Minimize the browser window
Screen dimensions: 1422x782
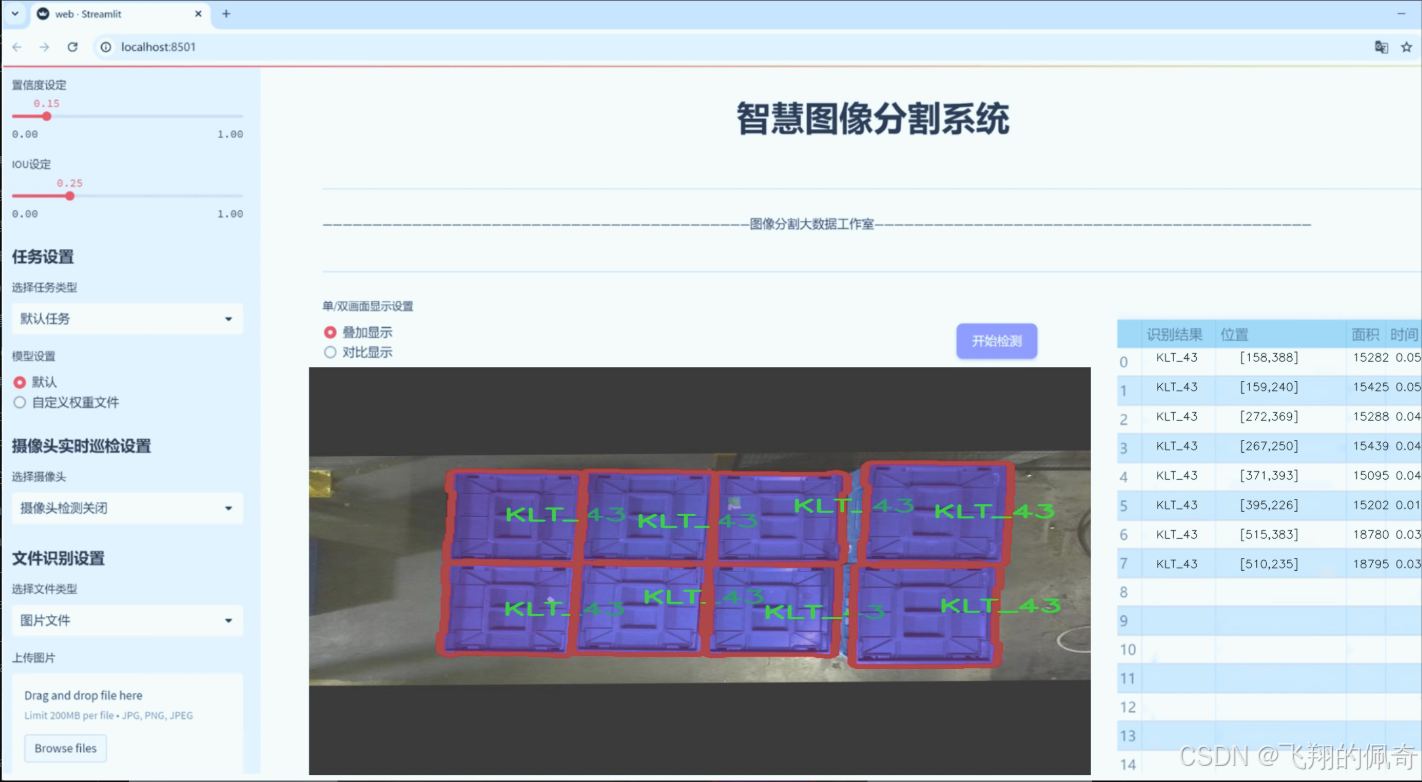click(1400, 14)
